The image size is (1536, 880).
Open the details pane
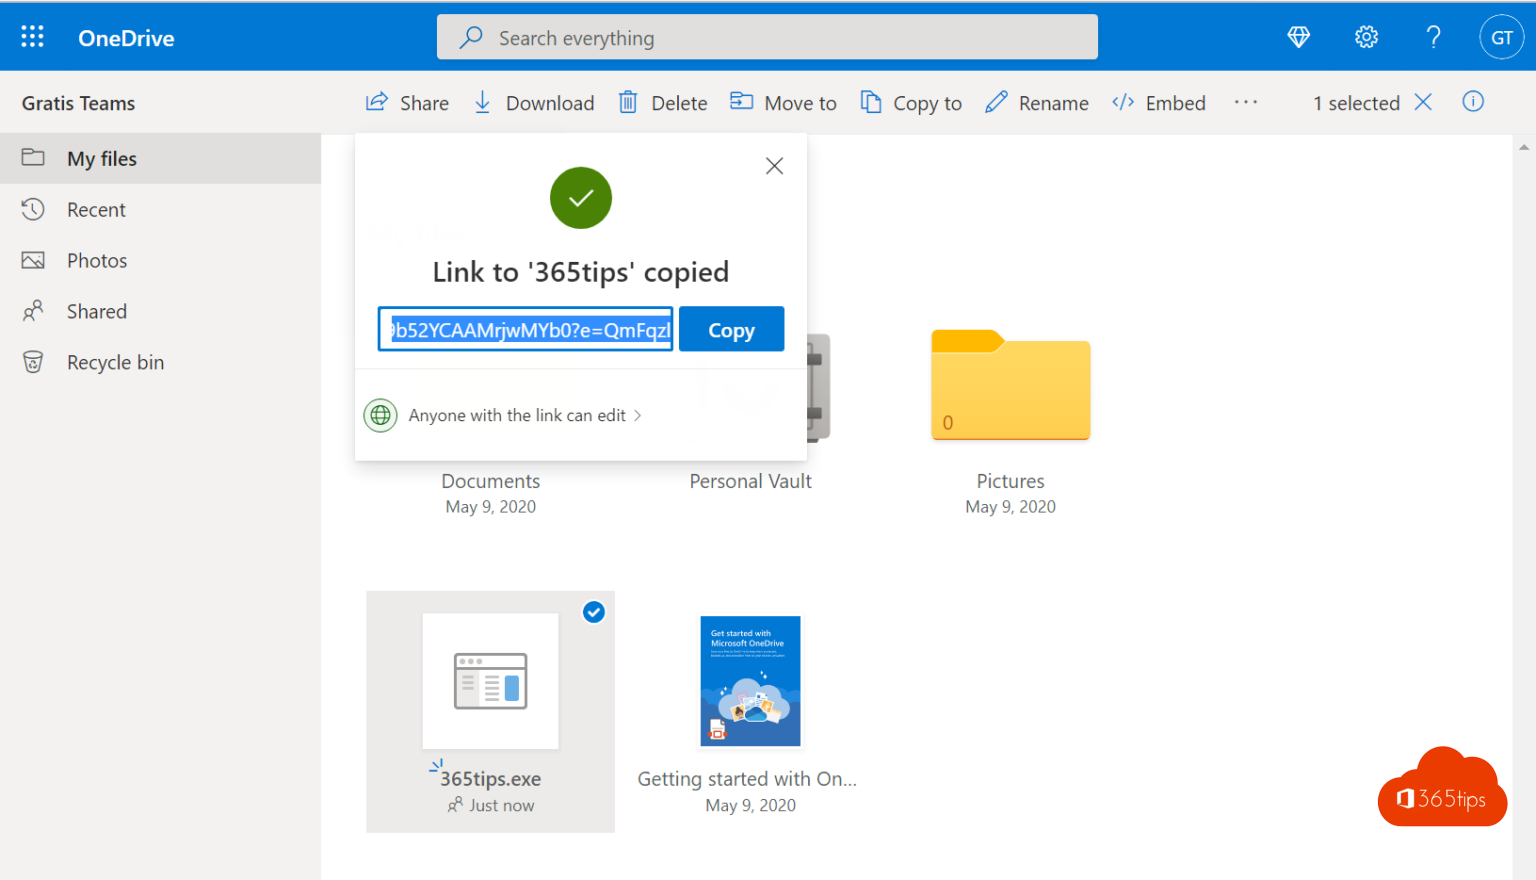pos(1473,101)
